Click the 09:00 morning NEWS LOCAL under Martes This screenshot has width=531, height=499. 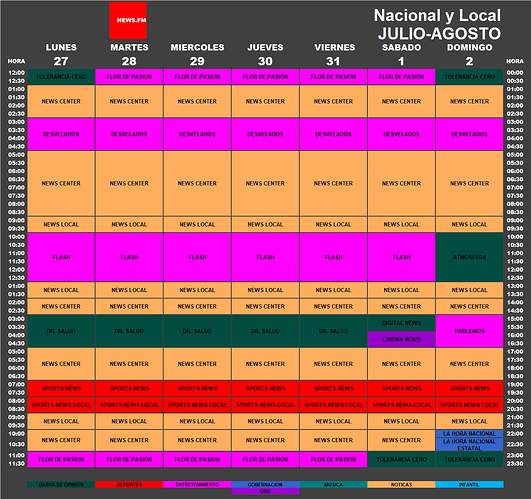point(129,224)
